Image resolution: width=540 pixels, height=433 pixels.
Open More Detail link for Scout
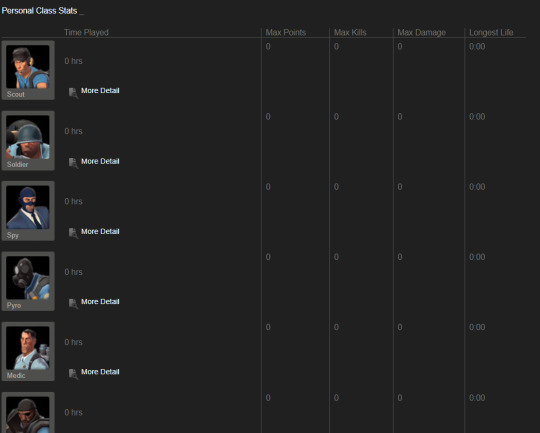pyautogui.click(x=100, y=91)
